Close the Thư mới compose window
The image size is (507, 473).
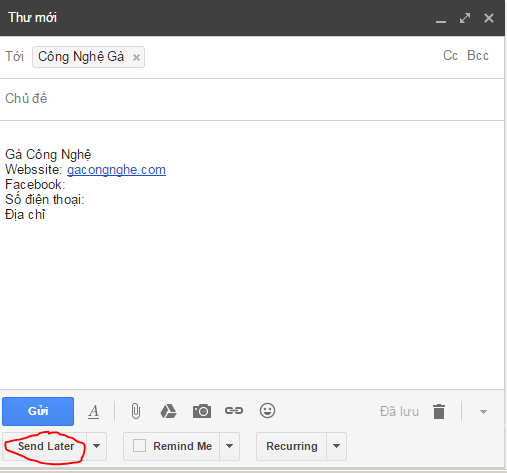pos(489,18)
